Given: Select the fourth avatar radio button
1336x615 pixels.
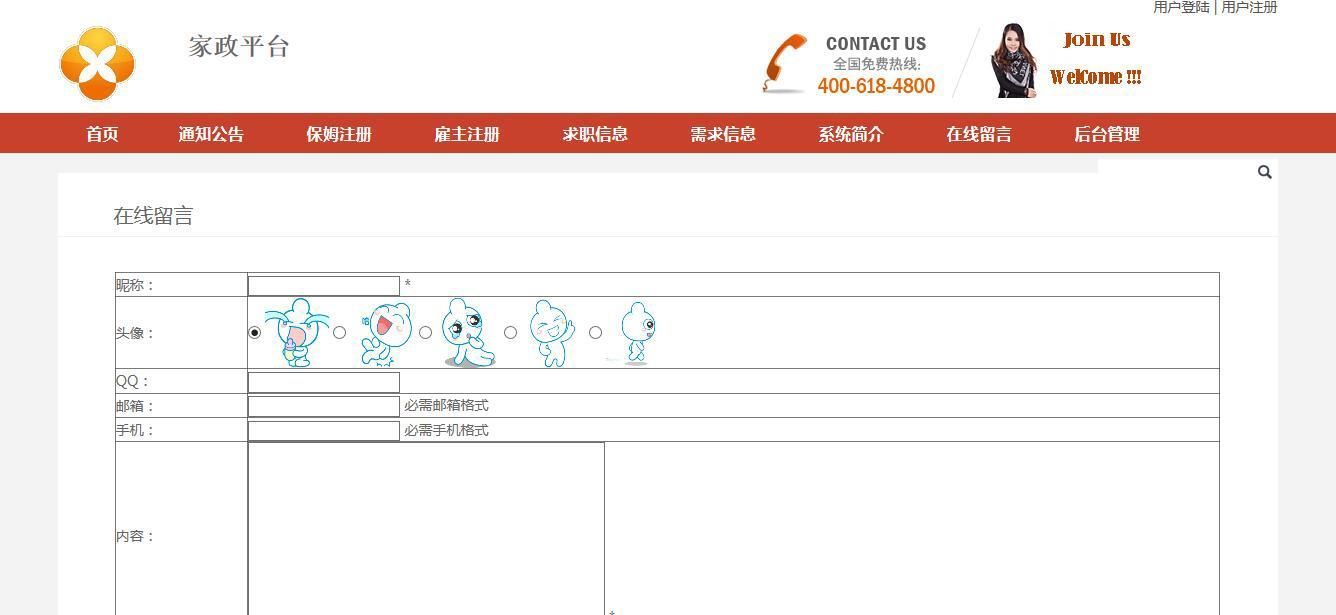Looking at the screenshot, I should coord(510,332).
